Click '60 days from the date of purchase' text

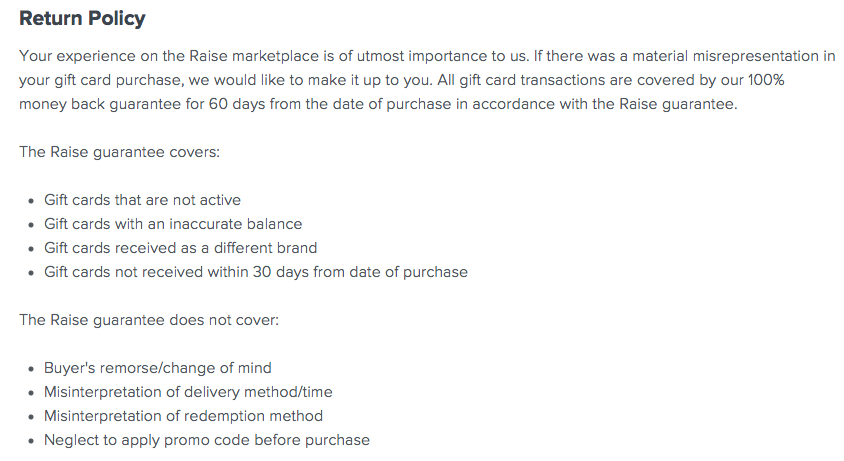click(x=330, y=104)
